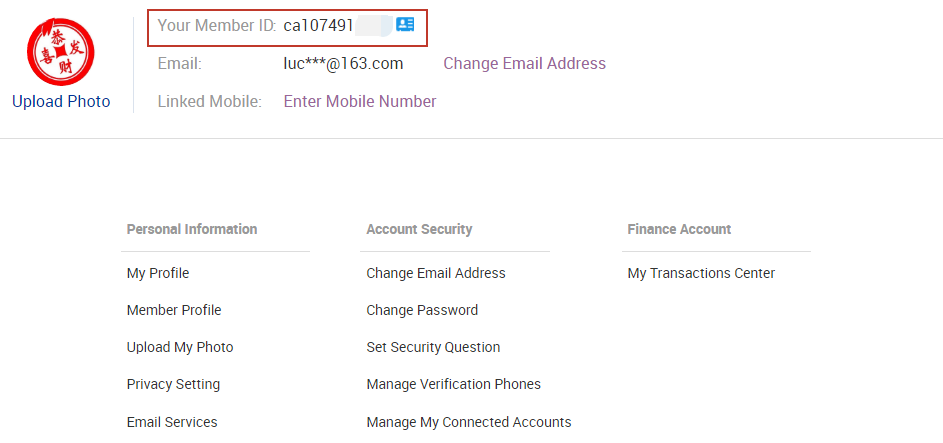Click the Account Security section heading
This screenshot has width=943, height=443.
point(419,229)
